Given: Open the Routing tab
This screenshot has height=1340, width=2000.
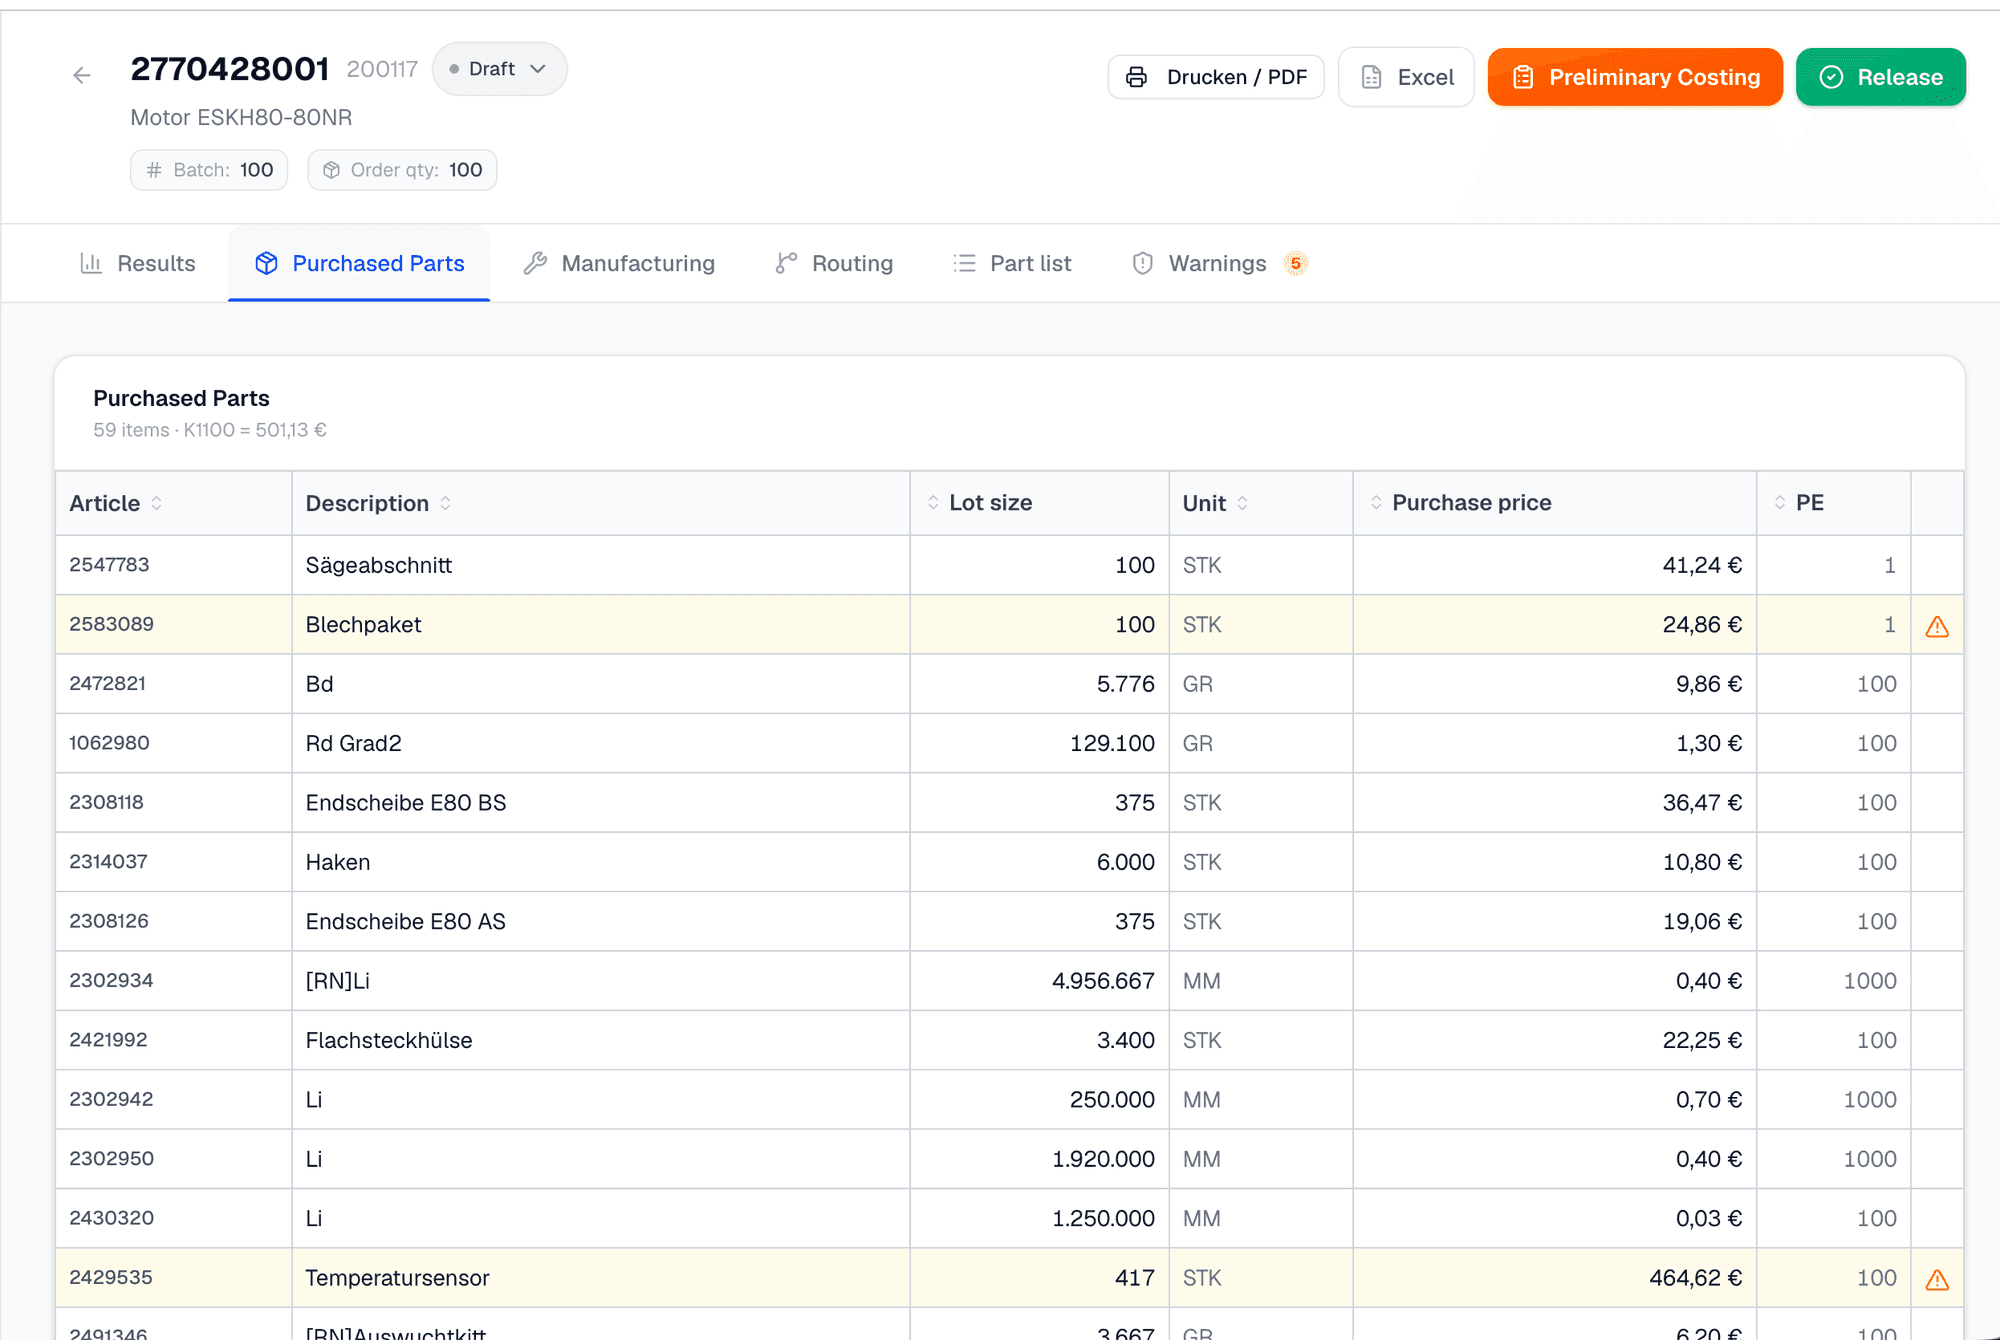Looking at the screenshot, I should [x=834, y=263].
